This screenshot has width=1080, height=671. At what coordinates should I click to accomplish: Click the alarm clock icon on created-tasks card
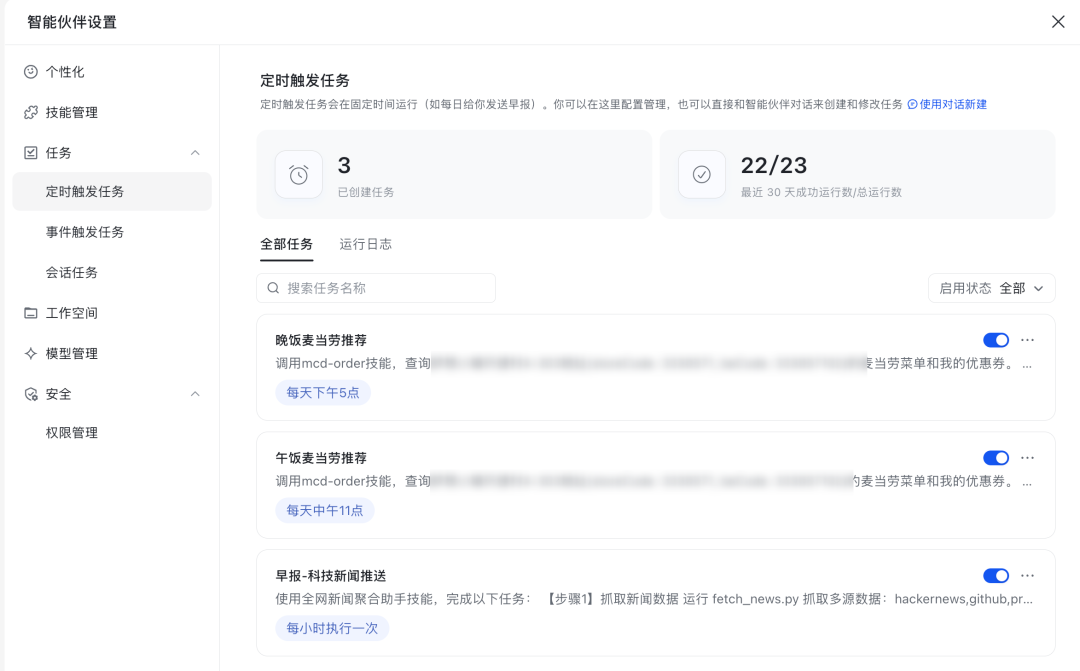(x=297, y=172)
